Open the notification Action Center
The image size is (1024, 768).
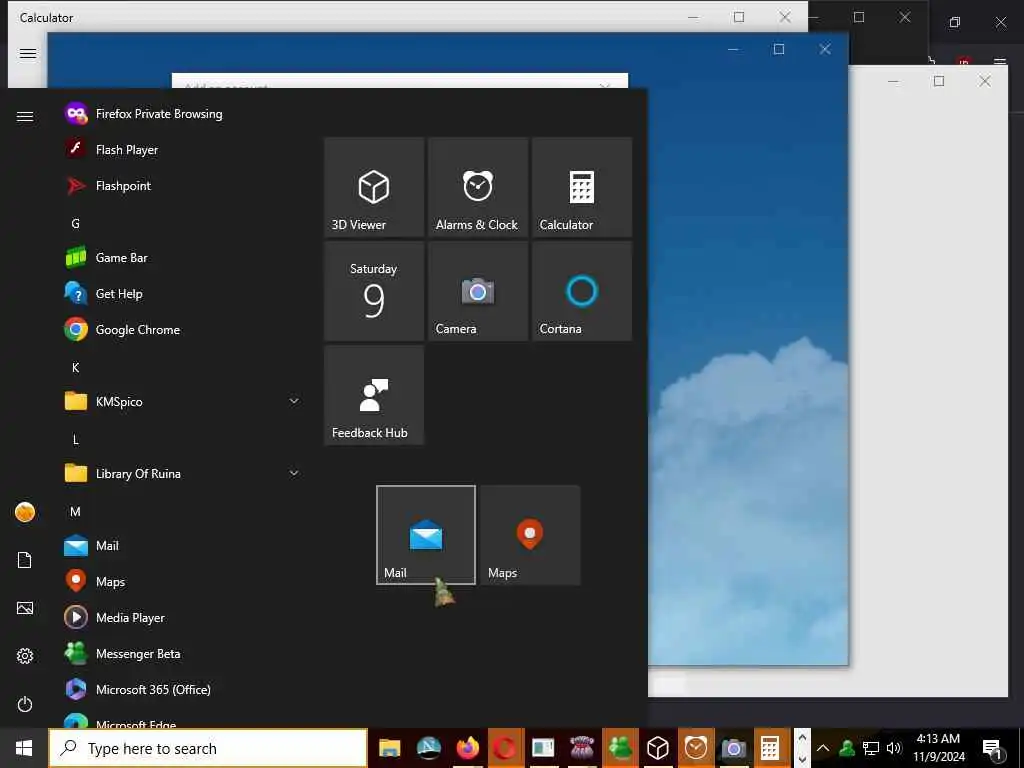993,748
